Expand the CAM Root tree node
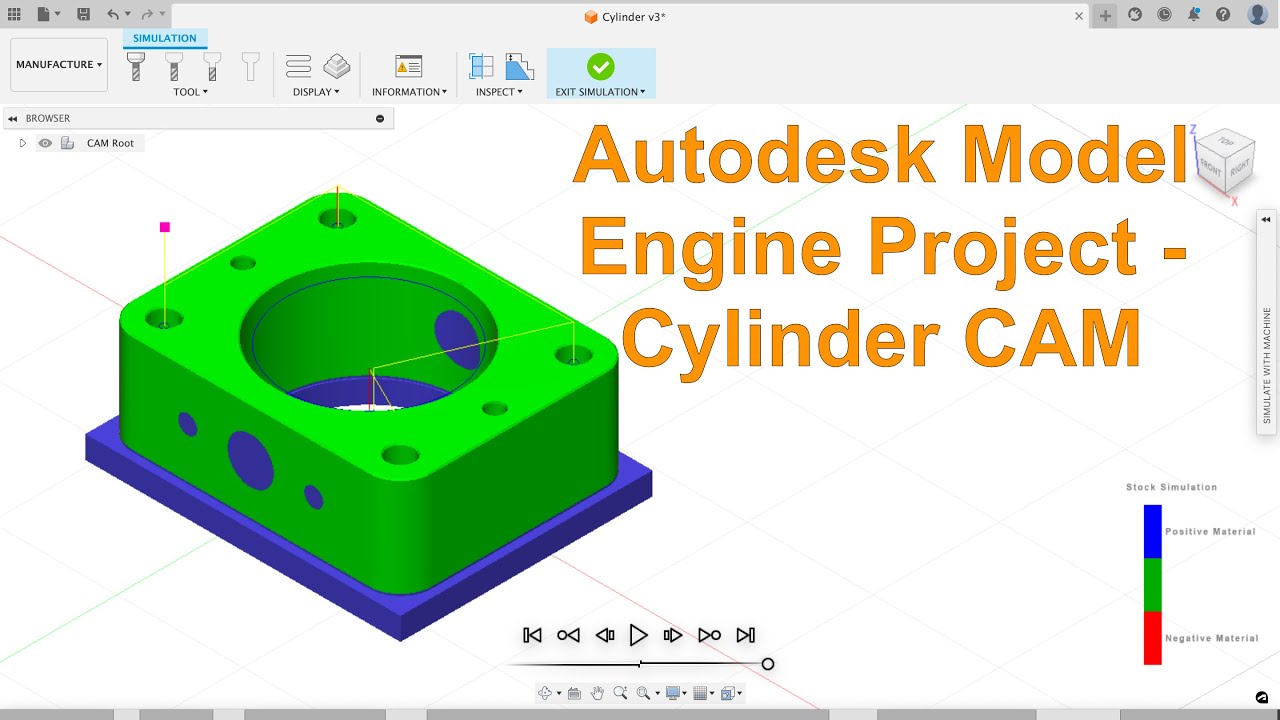 coord(23,143)
